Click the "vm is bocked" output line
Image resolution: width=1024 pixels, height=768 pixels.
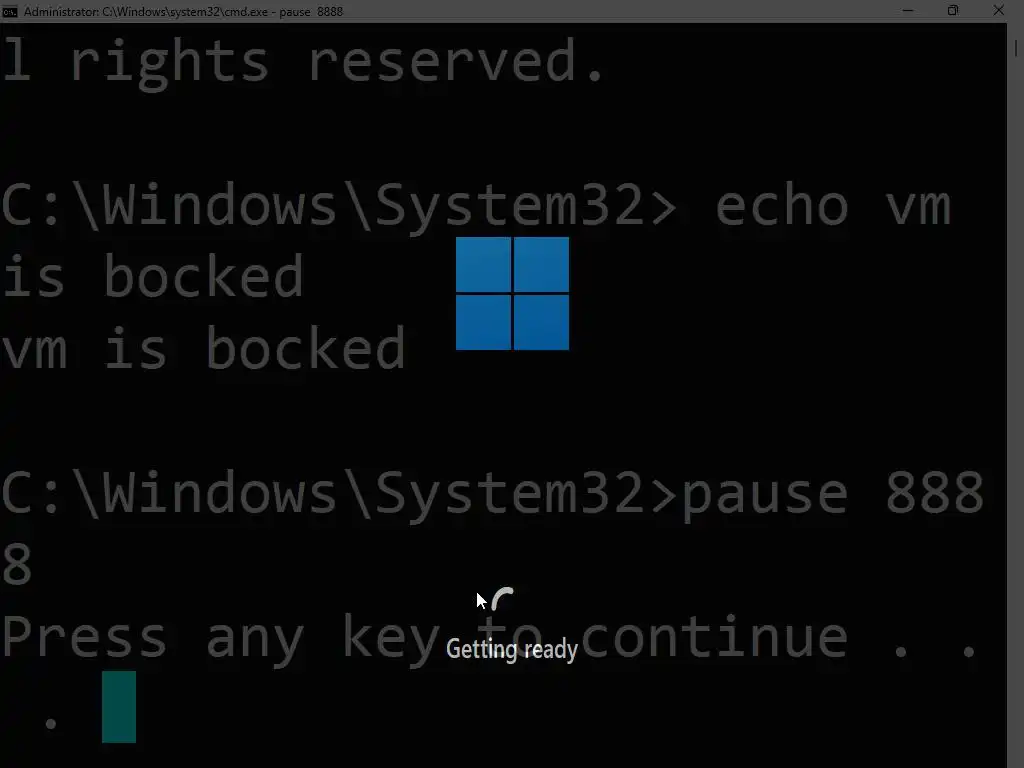tap(203, 347)
